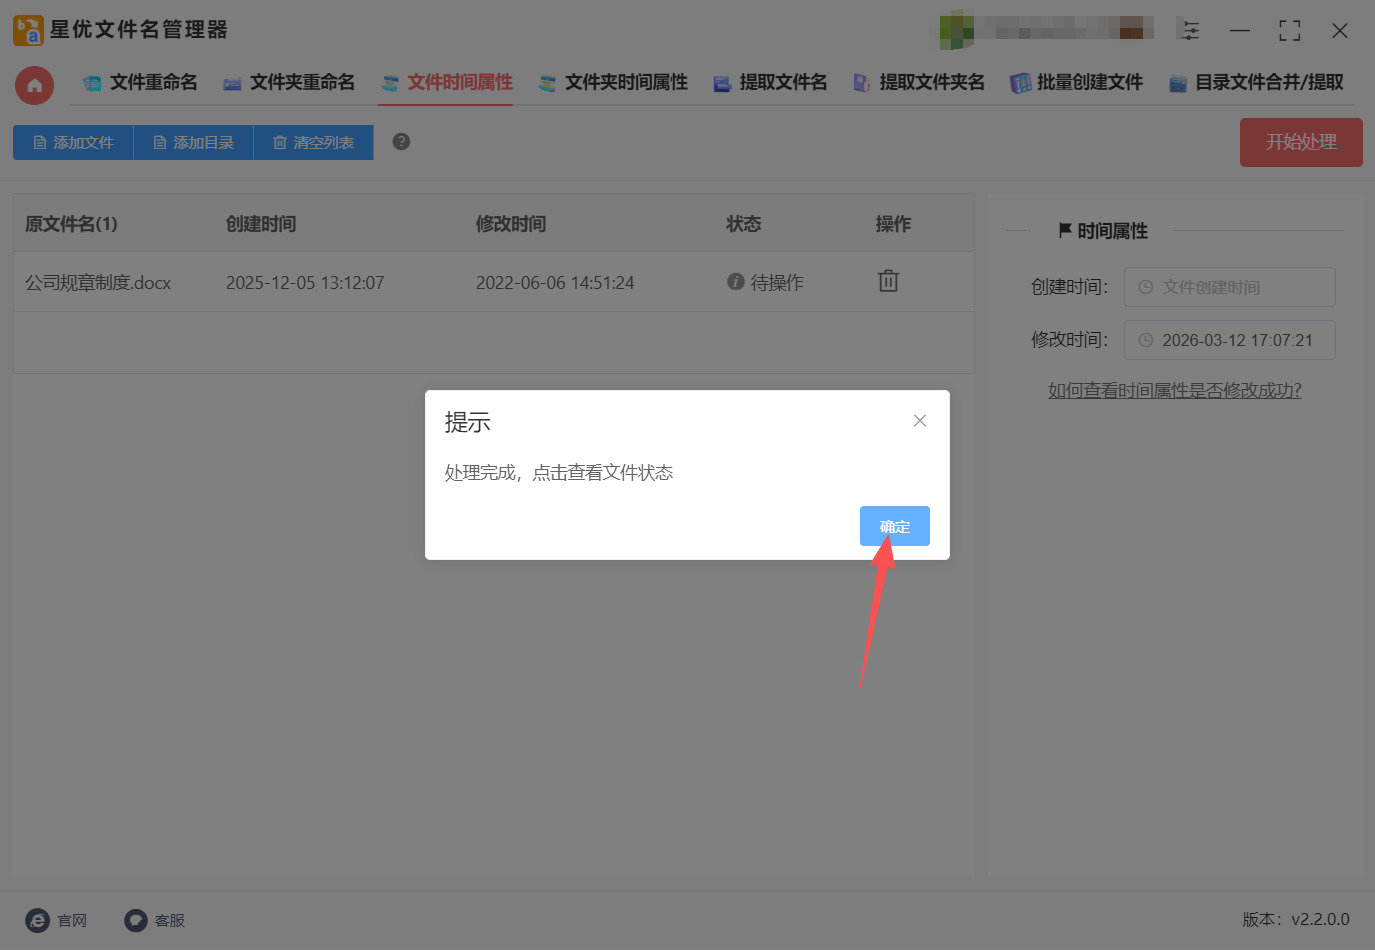The width and height of the screenshot is (1375, 950).
Task: Delete 公司规章制度.docx using the trash icon
Action: tap(888, 281)
